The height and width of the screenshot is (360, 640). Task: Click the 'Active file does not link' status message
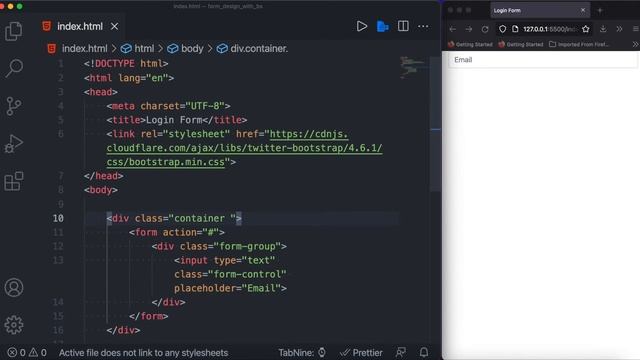click(143, 353)
